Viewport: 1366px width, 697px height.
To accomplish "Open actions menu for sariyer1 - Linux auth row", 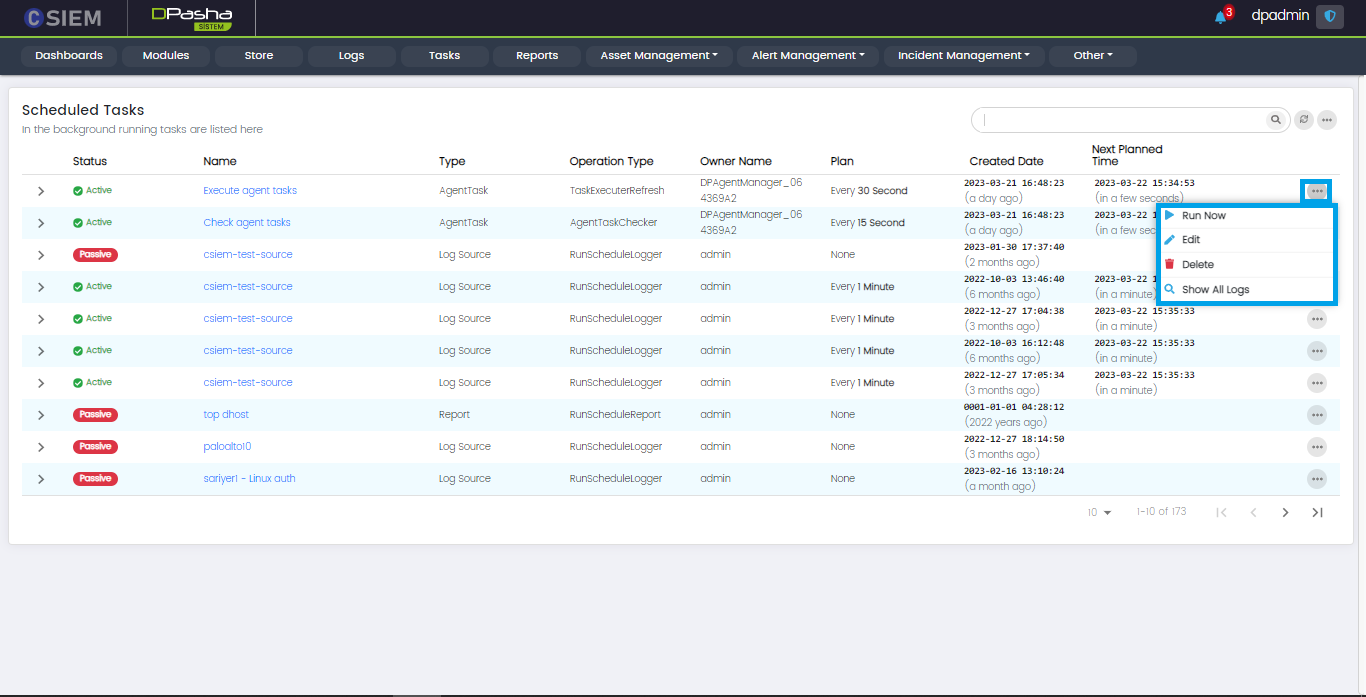I will [1317, 479].
